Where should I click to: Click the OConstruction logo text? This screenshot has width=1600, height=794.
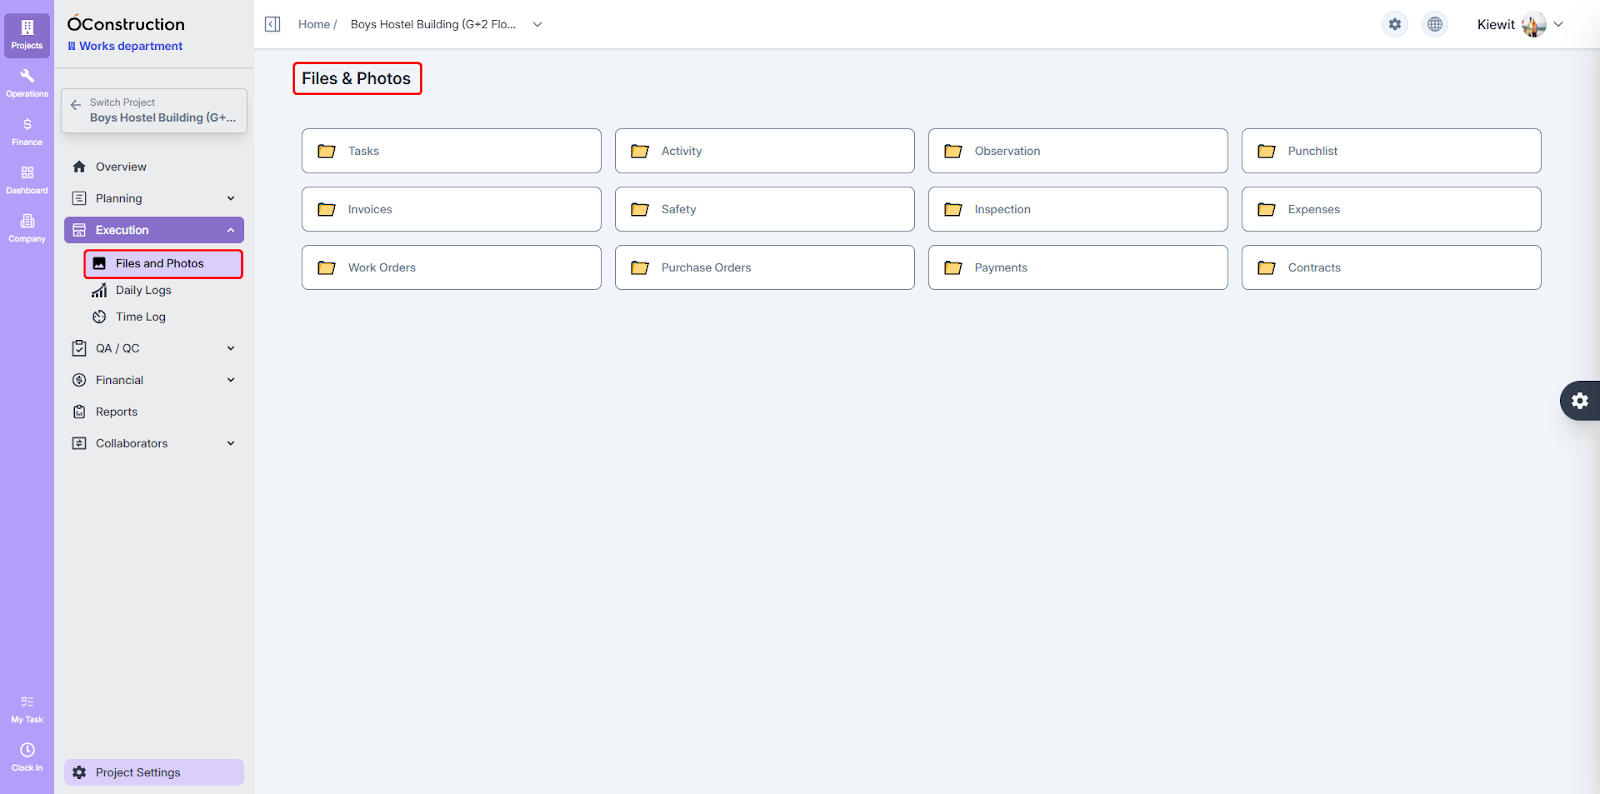[126, 24]
